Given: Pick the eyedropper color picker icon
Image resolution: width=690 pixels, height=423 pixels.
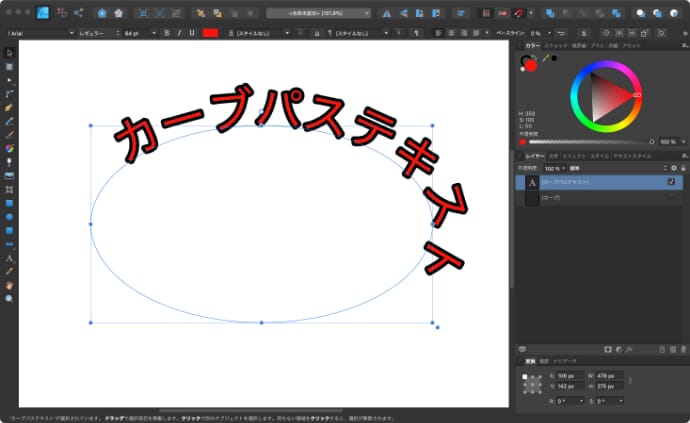Looking at the screenshot, I should [x=545, y=58].
